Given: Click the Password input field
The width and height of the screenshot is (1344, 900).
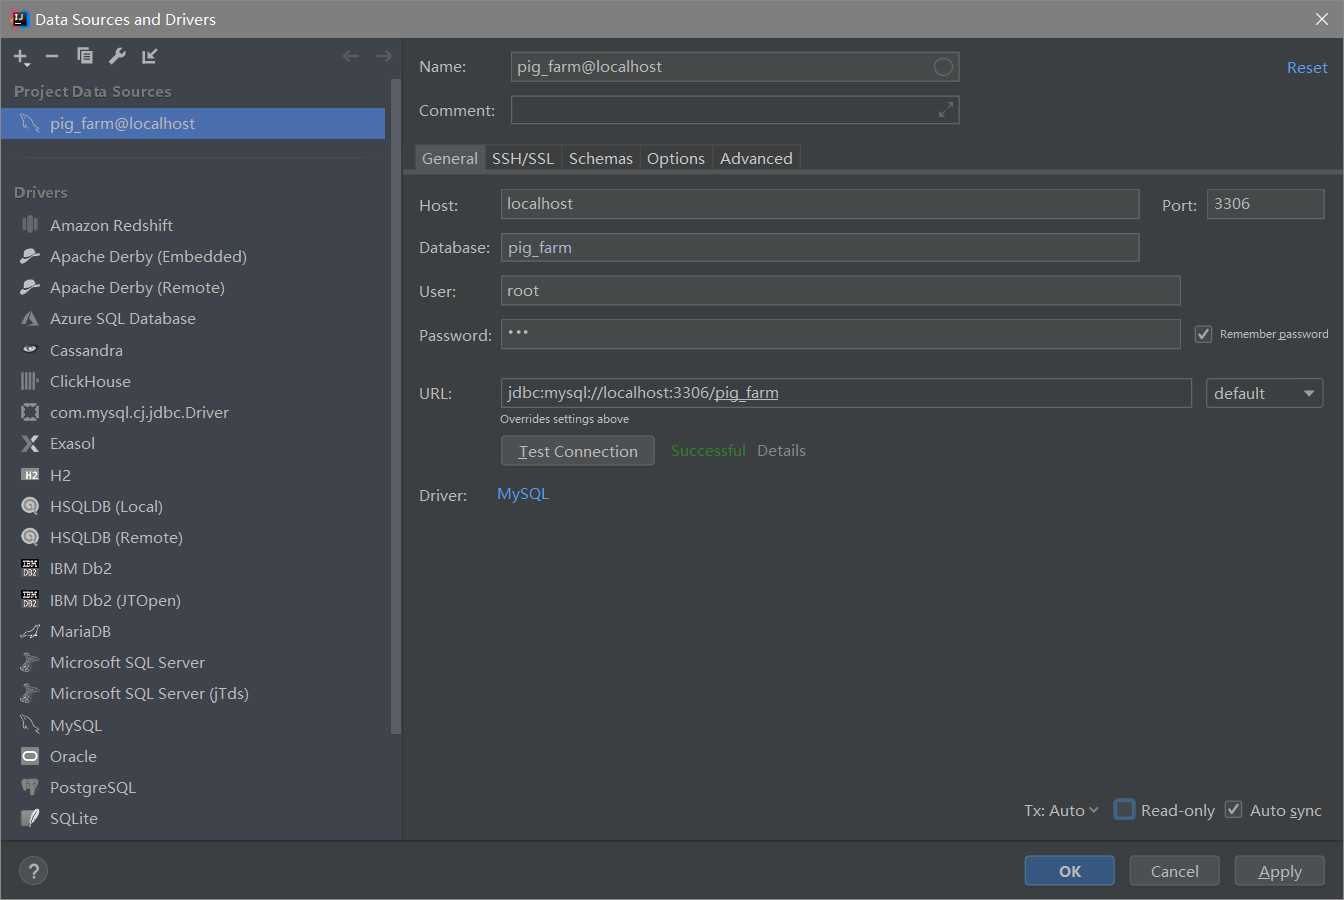Looking at the screenshot, I should (841, 334).
